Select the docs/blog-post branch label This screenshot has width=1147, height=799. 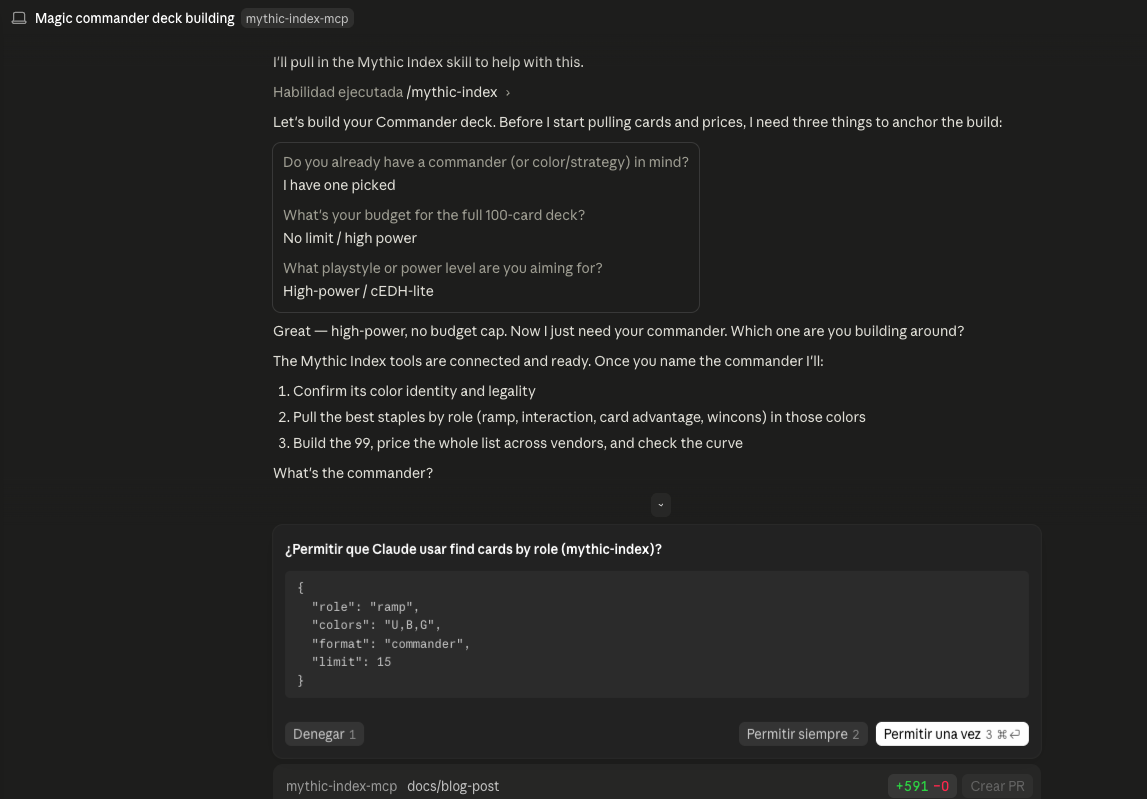(x=453, y=786)
